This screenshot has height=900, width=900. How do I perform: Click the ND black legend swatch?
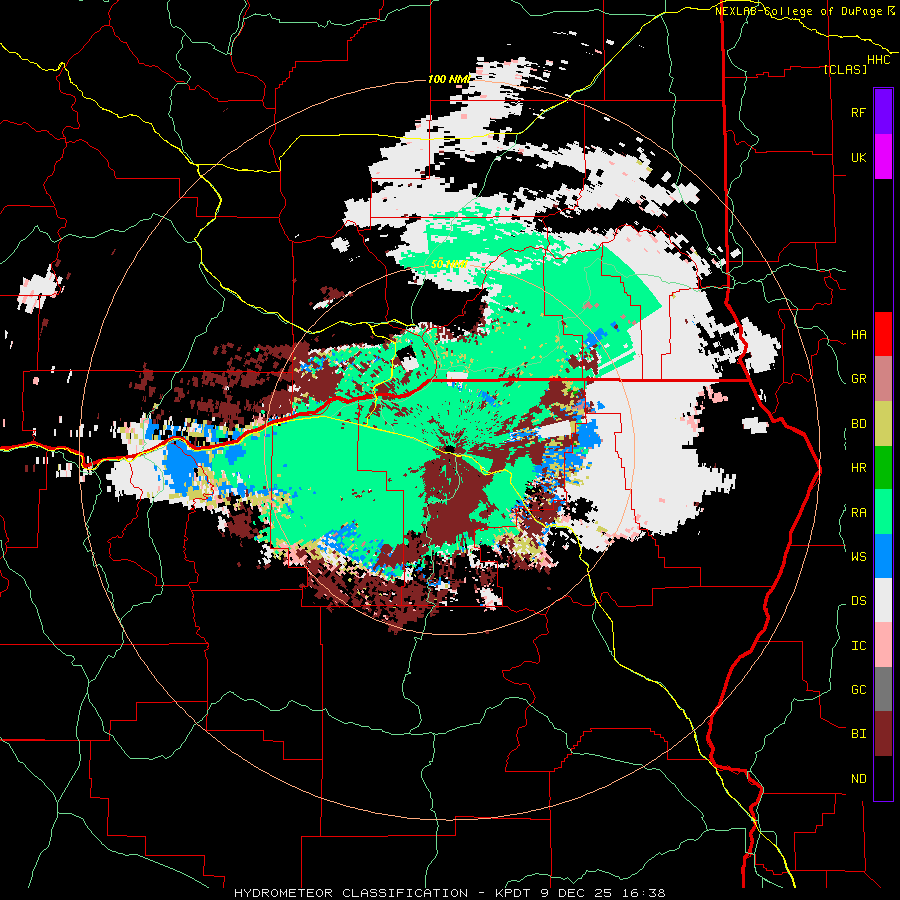[883, 778]
